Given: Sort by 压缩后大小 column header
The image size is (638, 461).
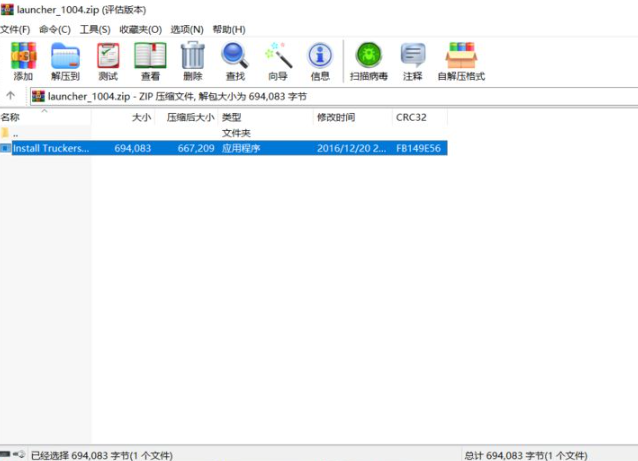Looking at the screenshot, I should [186, 117].
